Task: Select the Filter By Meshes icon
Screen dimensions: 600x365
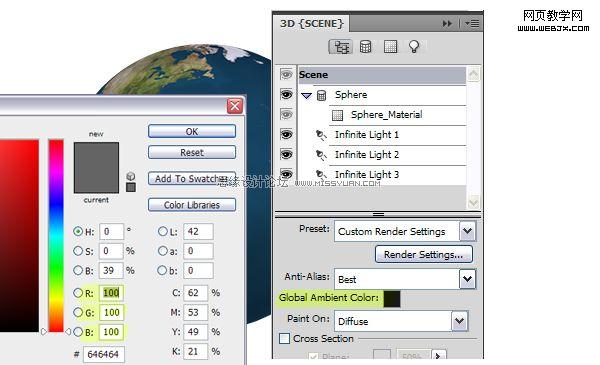Action: pyautogui.click(x=365, y=47)
